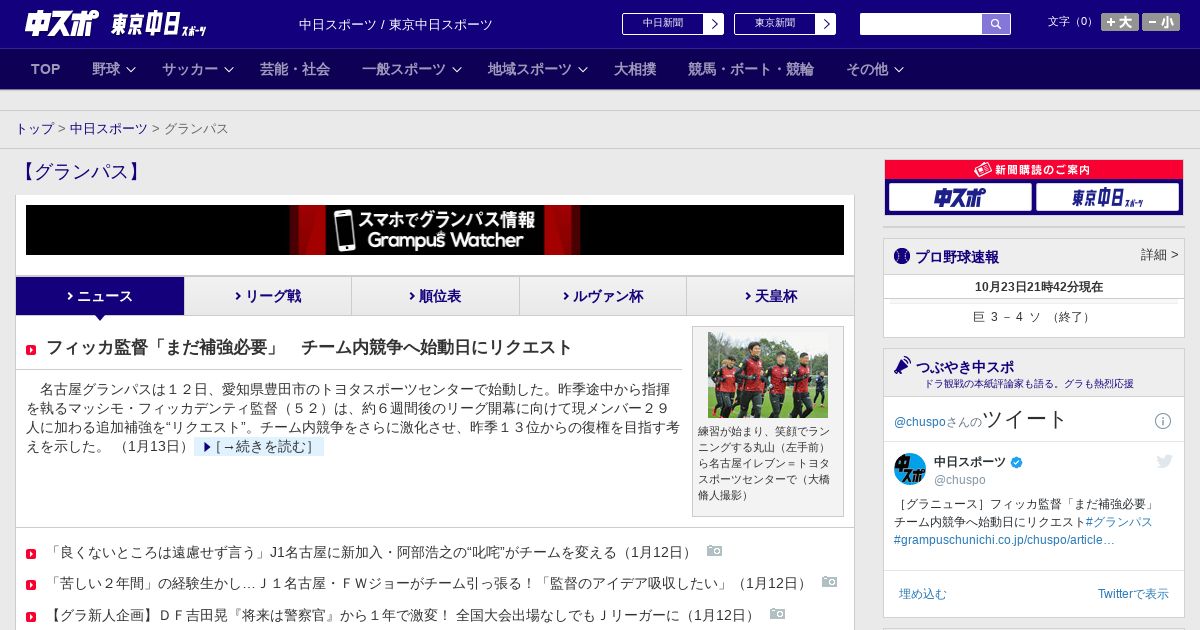
Task: Click the search magnifier button
Action: [x=996, y=24]
